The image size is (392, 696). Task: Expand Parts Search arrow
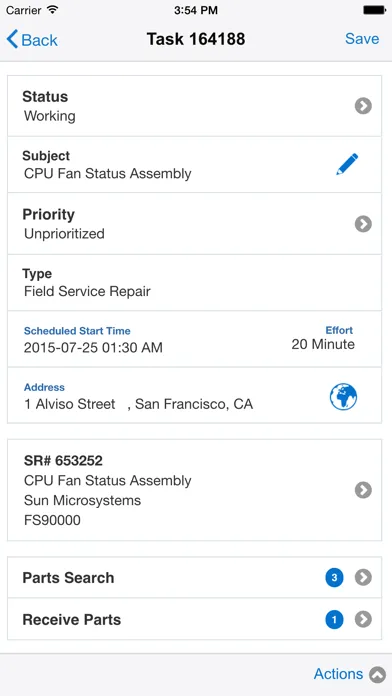pos(363,577)
